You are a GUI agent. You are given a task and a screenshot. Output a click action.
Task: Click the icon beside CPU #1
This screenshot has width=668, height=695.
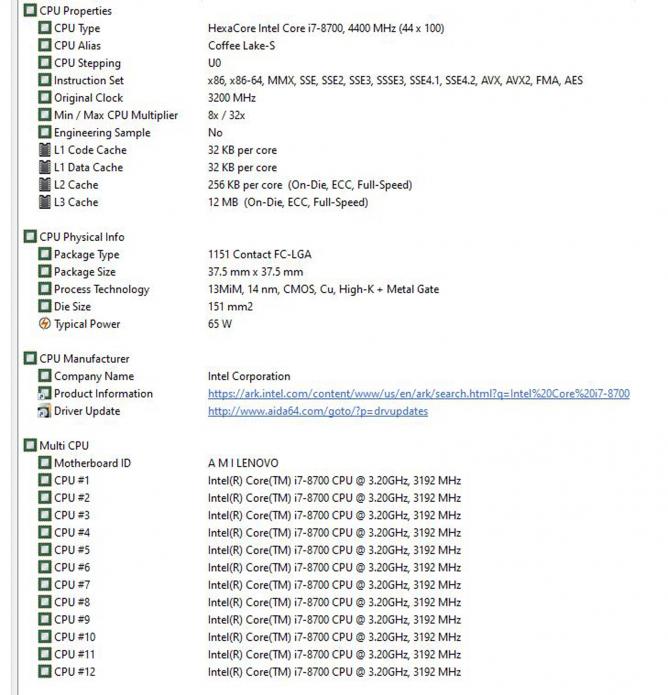tap(45, 480)
